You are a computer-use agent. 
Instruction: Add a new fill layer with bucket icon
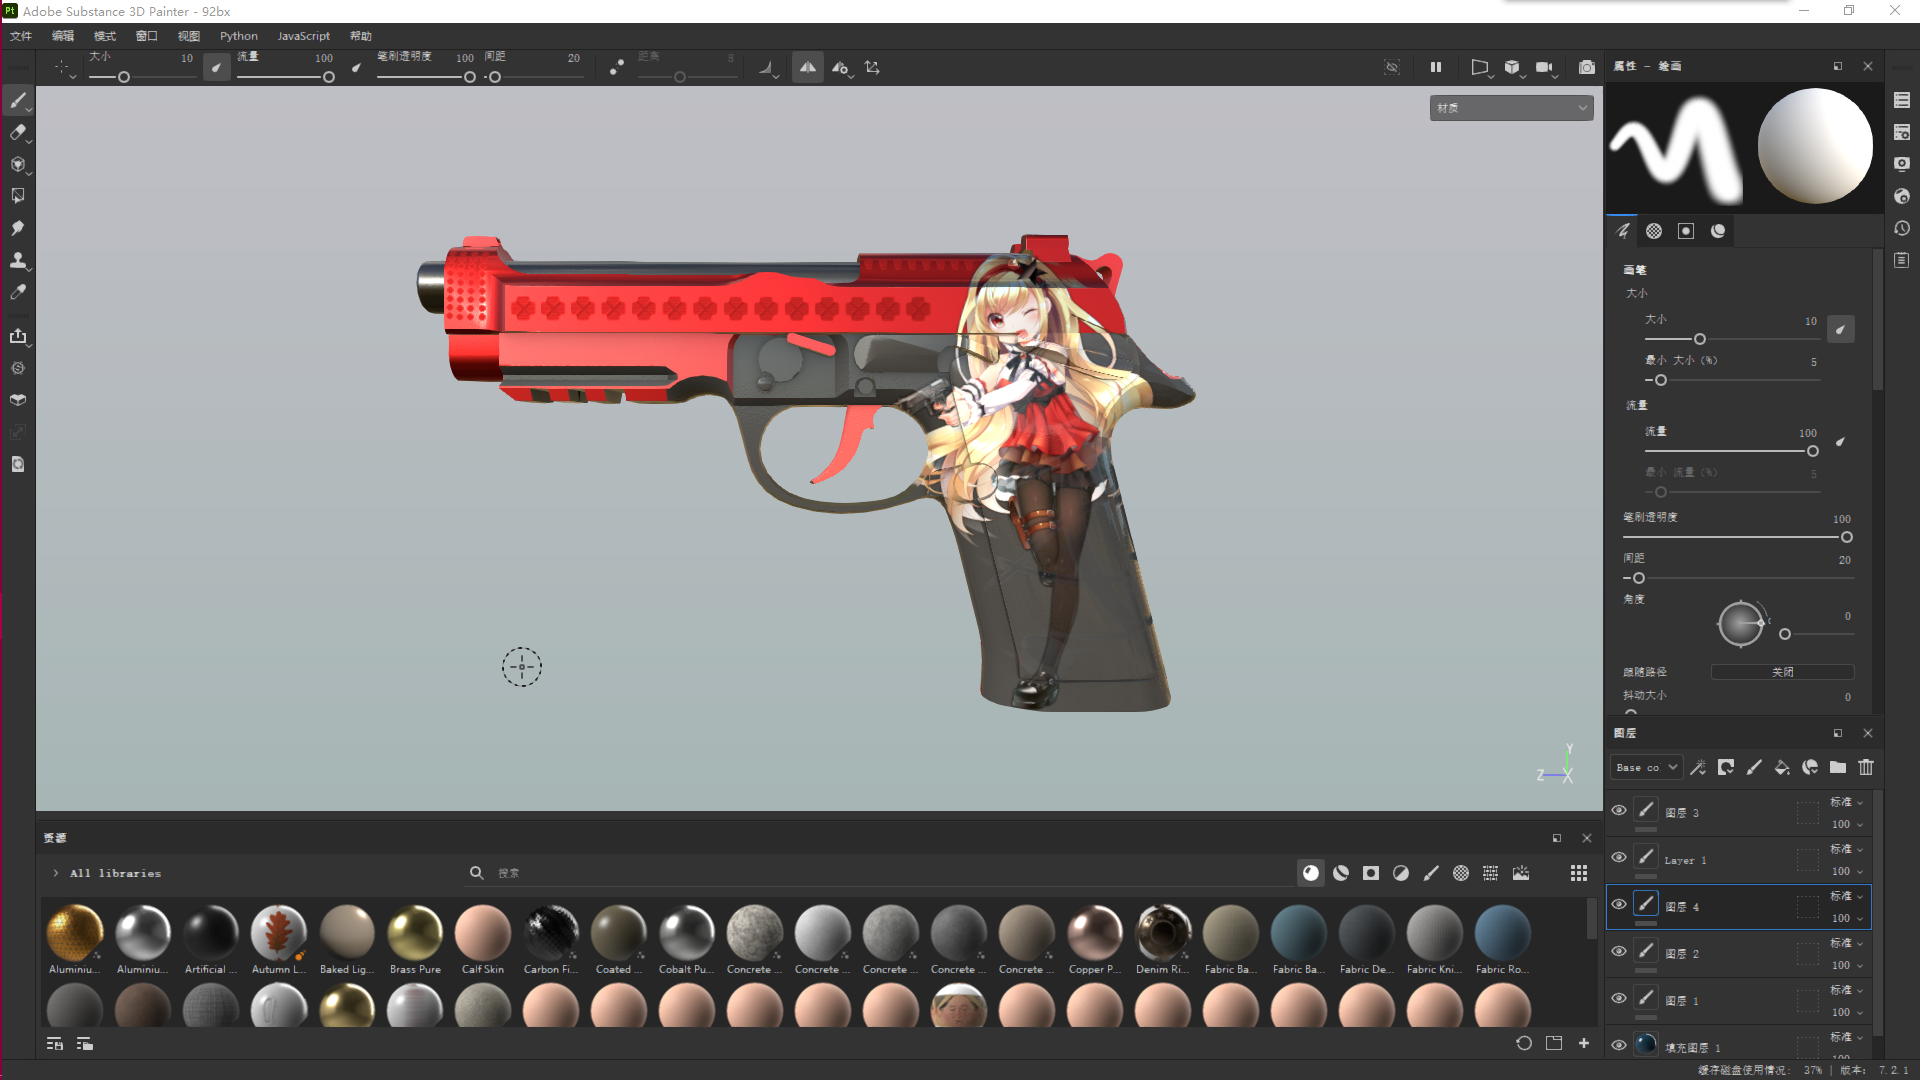tap(1782, 767)
